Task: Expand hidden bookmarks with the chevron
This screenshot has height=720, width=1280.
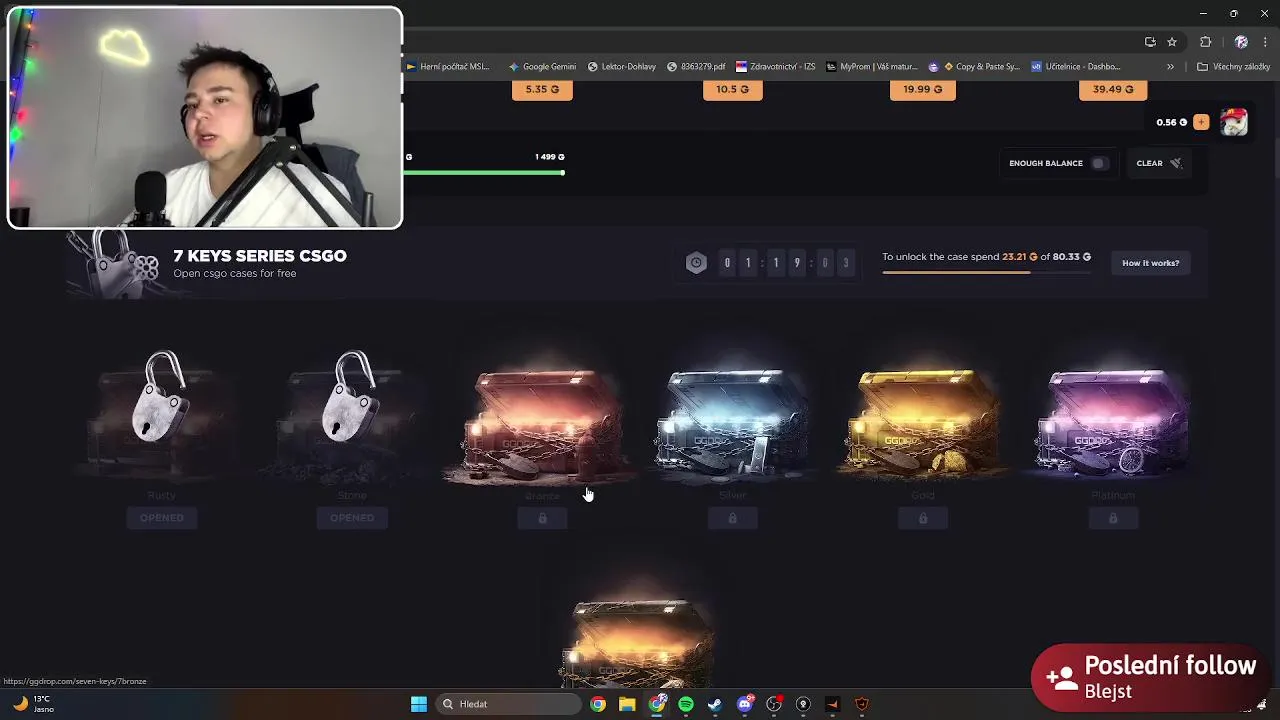Action: coord(1170,67)
